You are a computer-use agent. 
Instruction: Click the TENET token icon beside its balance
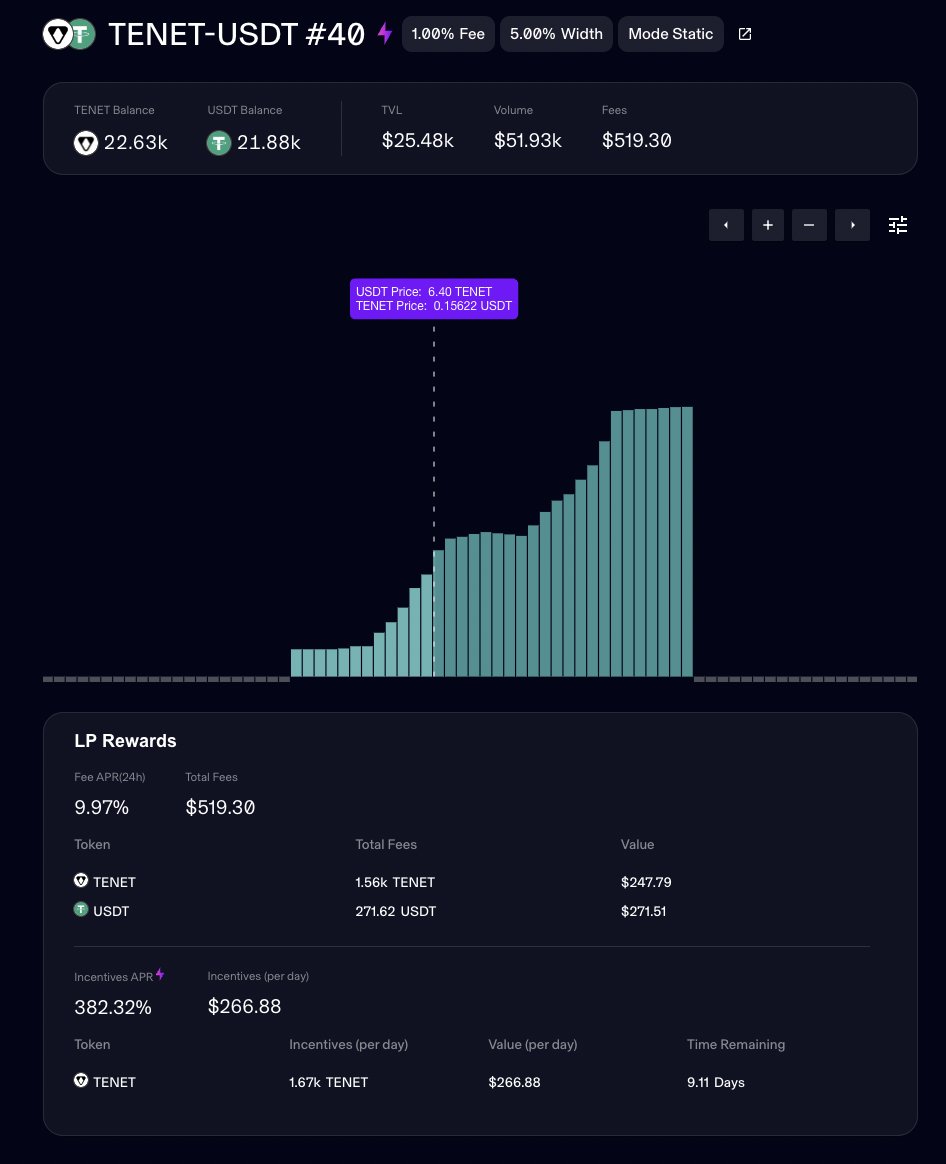(x=85, y=143)
